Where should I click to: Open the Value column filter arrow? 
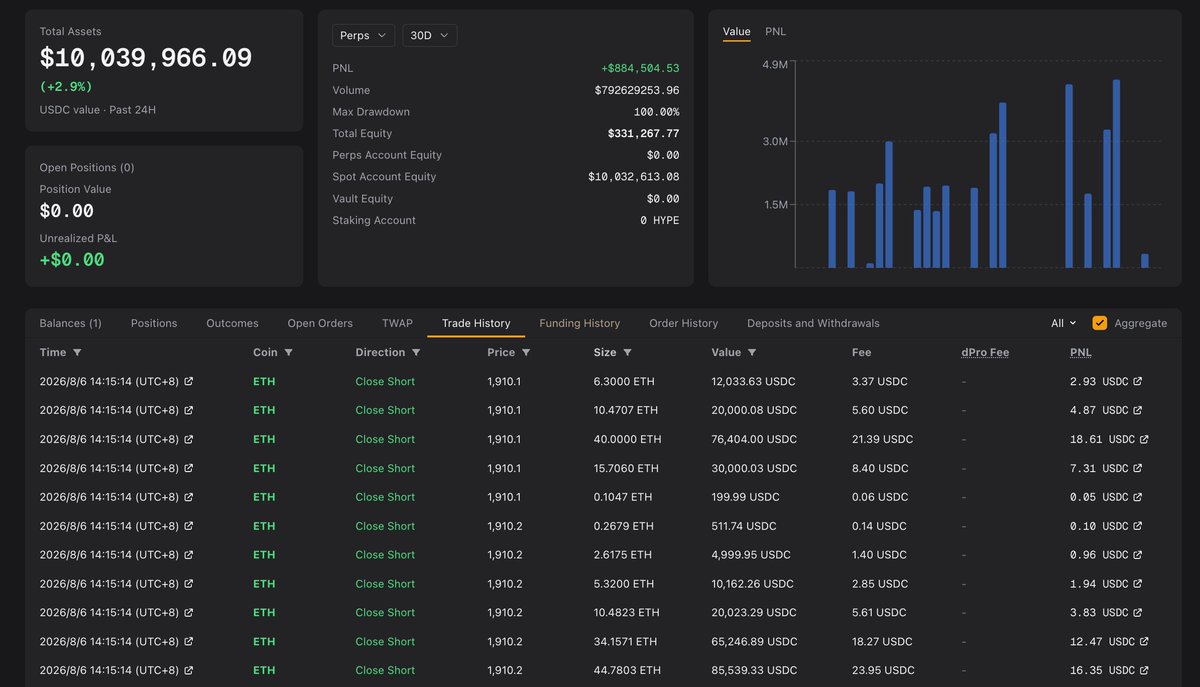752,352
